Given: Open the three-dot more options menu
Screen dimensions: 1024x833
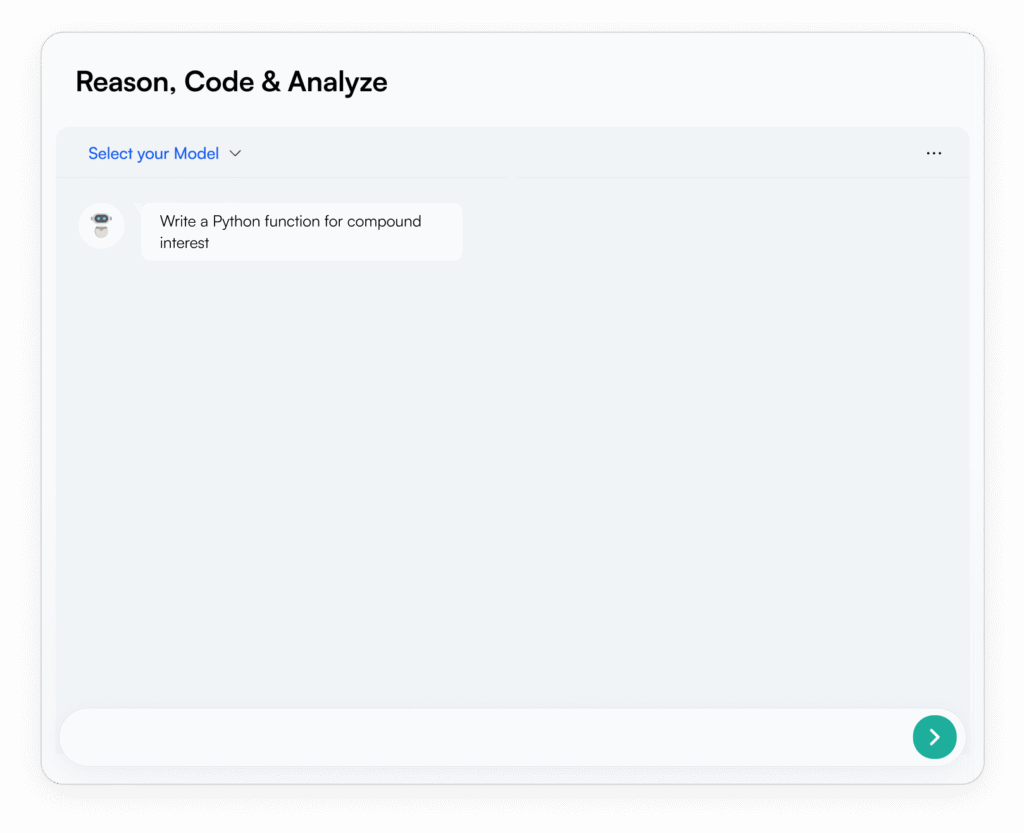Looking at the screenshot, I should coord(934,153).
